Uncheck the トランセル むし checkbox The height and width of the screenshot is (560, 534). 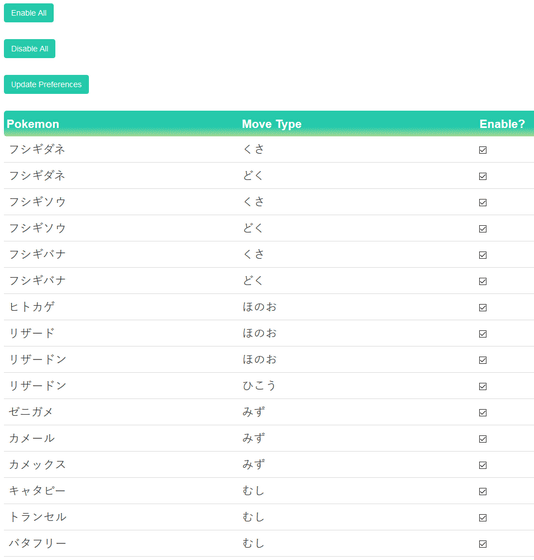483,518
